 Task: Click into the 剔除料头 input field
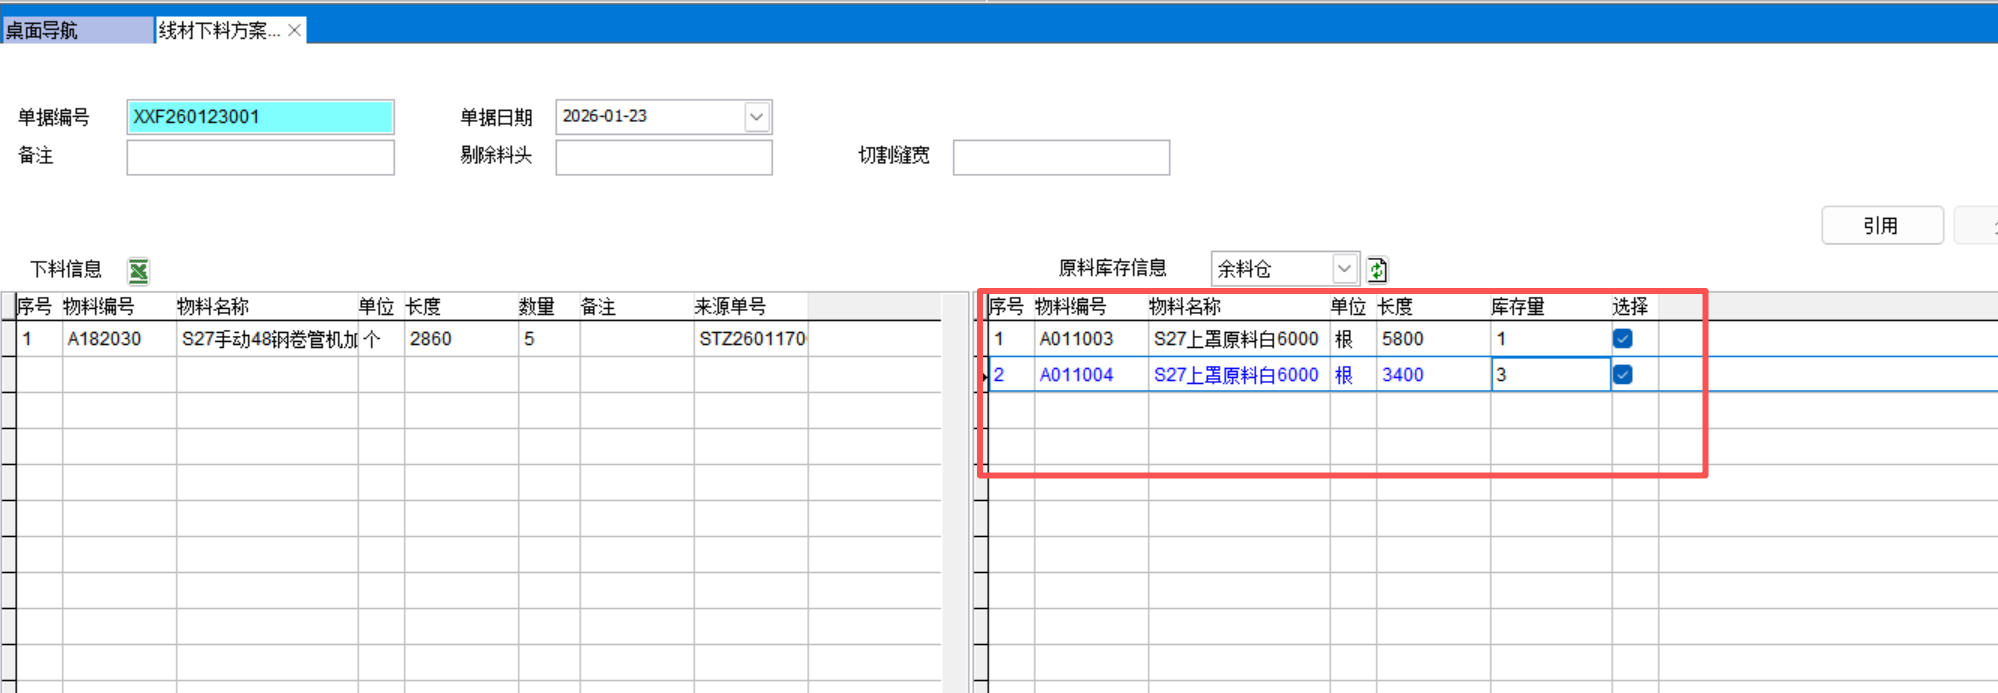coord(663,157)
